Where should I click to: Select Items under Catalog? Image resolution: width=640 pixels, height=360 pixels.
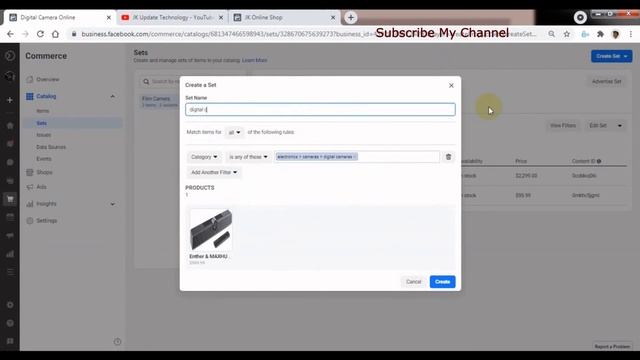tap(42, 111)
